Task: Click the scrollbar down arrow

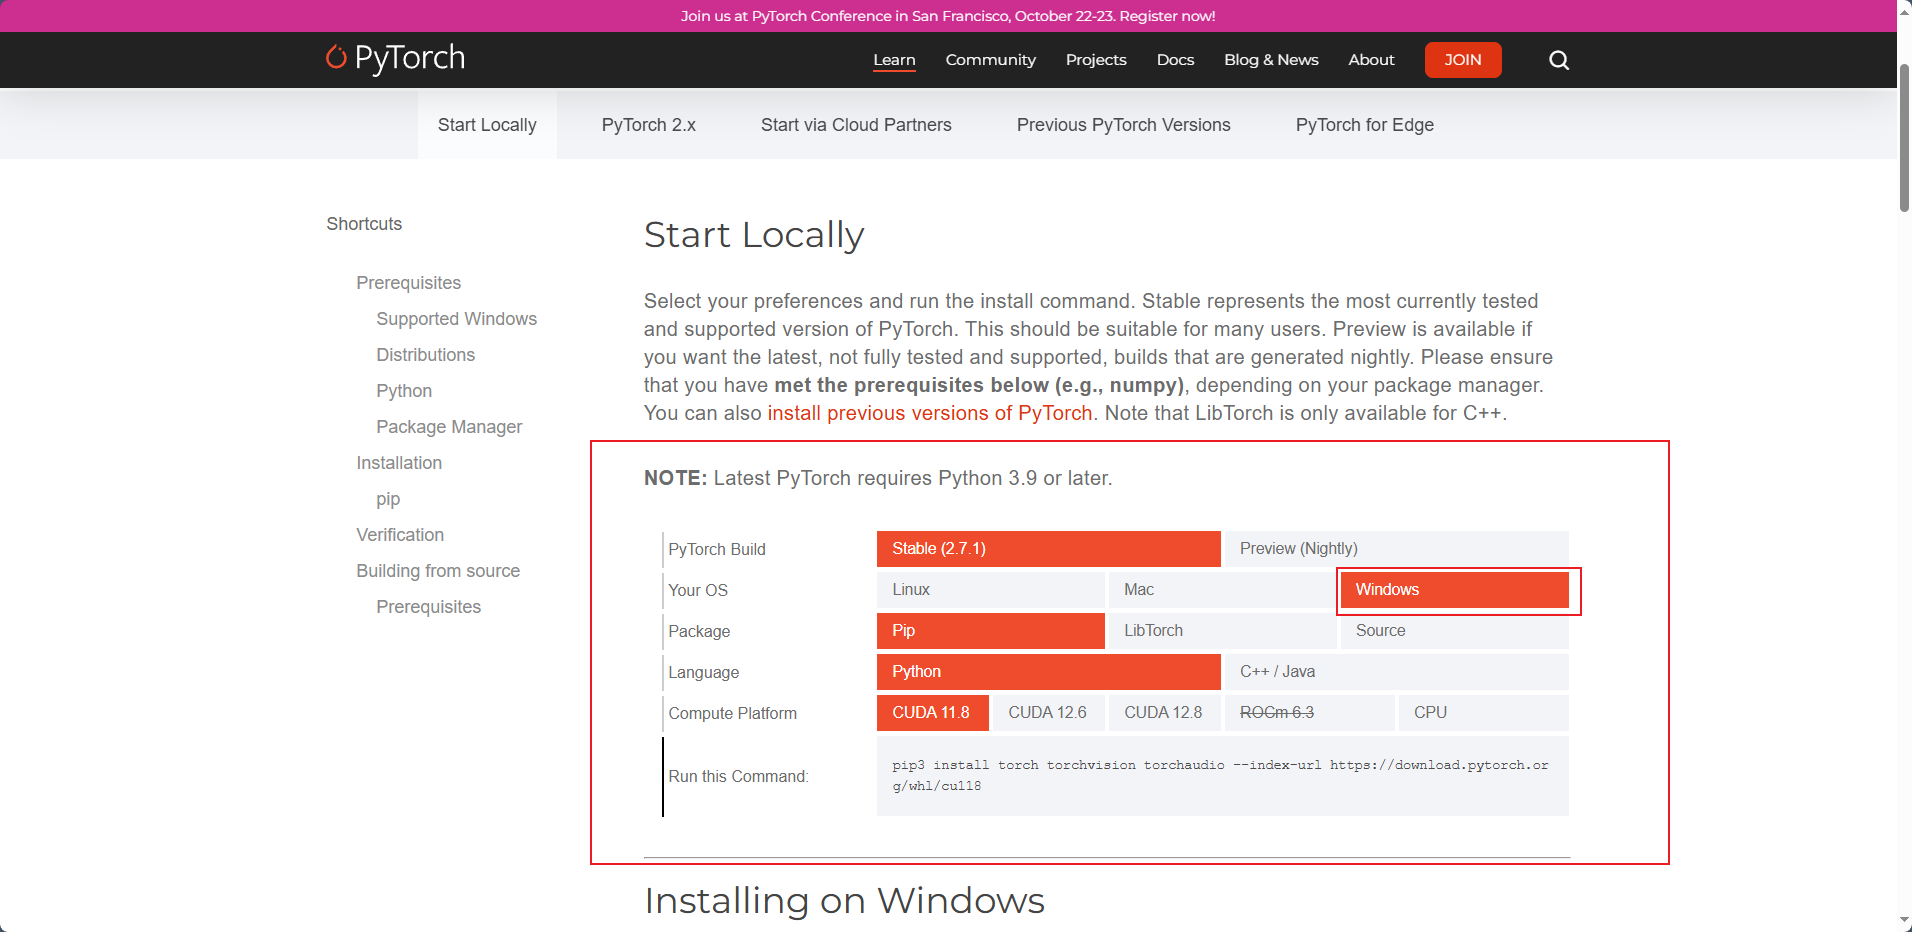Action: point(1904,922)
